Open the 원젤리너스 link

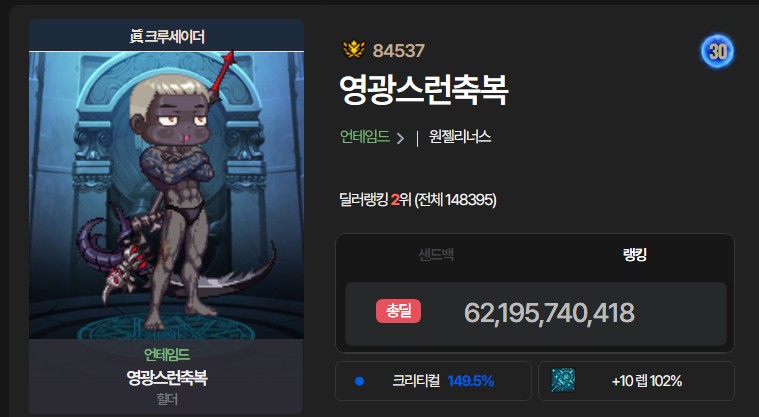[x=460, y=137]
